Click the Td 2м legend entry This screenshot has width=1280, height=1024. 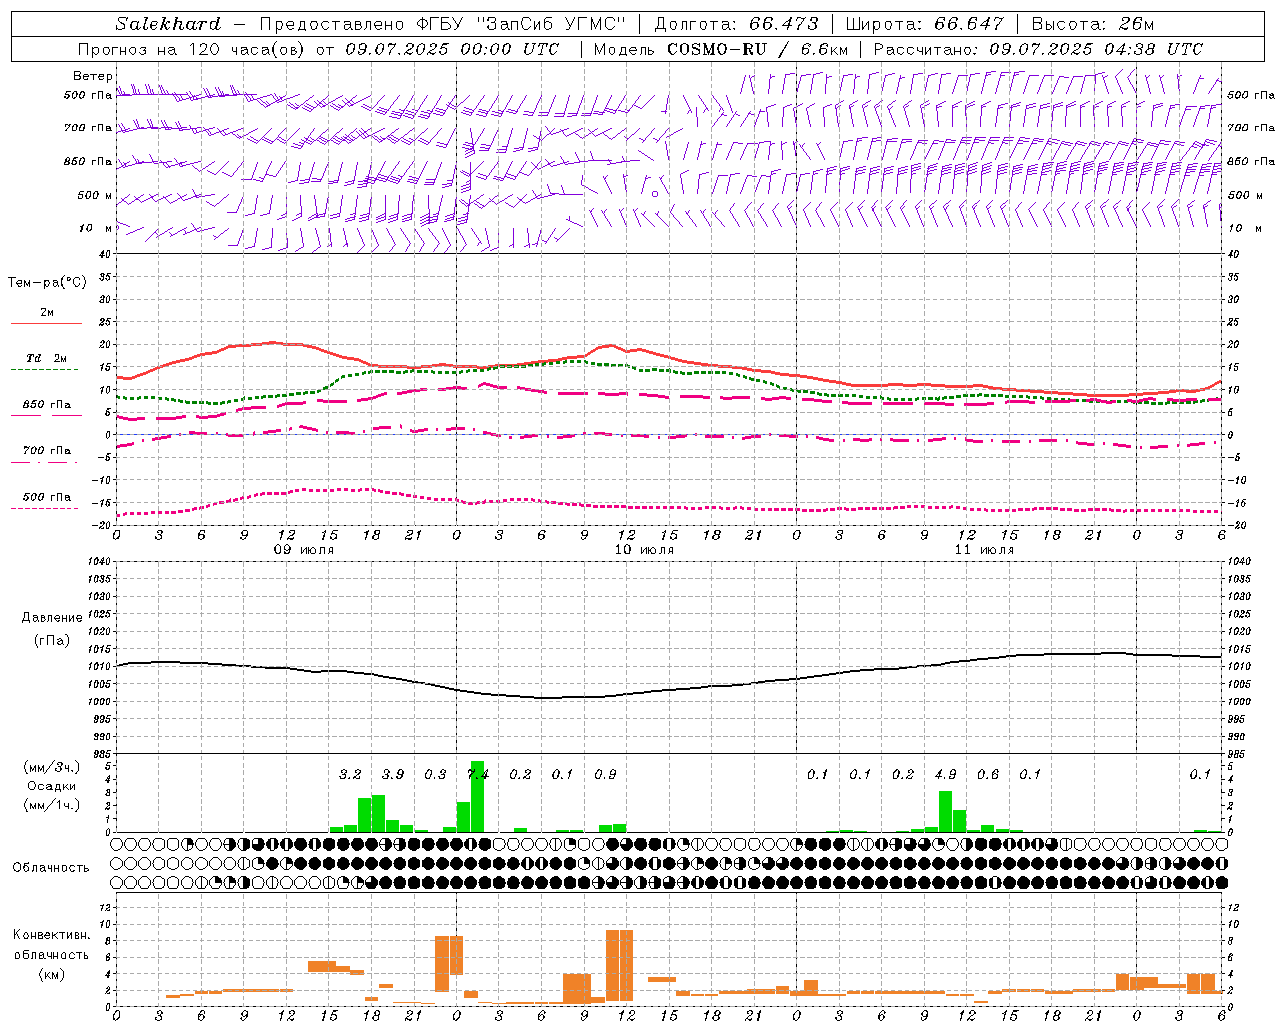pyautogui.click(x=47, y=358)
